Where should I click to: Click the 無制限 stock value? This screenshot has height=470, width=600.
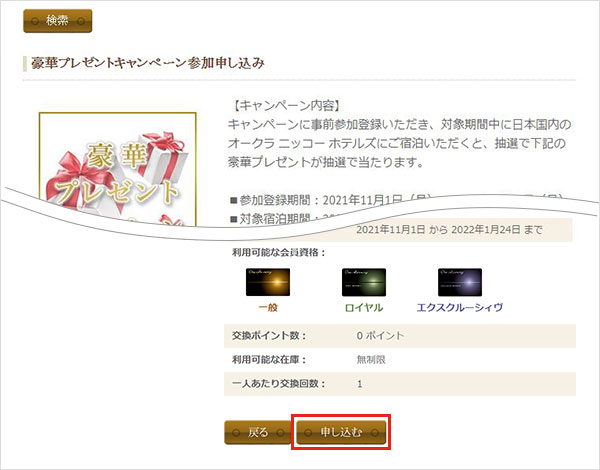371,359
